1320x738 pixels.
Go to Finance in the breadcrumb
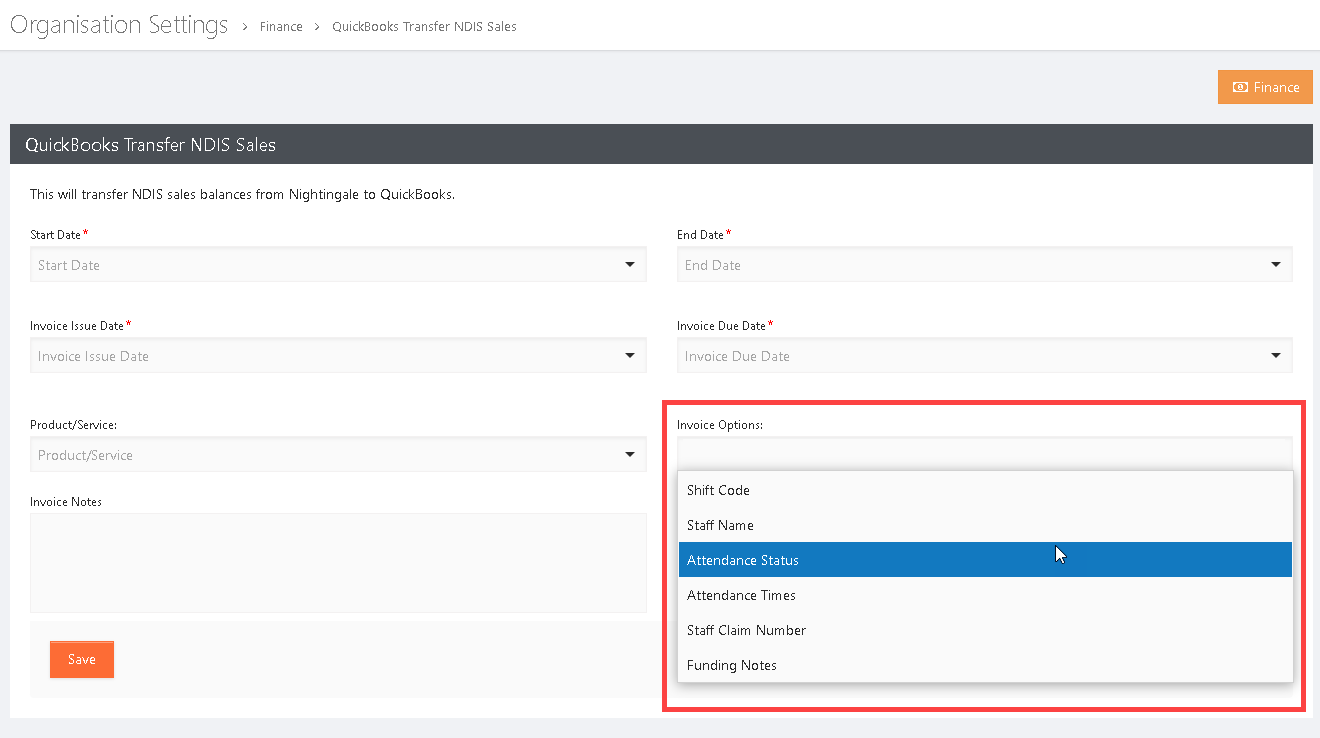pyautogui.click(x=281, y=27)
